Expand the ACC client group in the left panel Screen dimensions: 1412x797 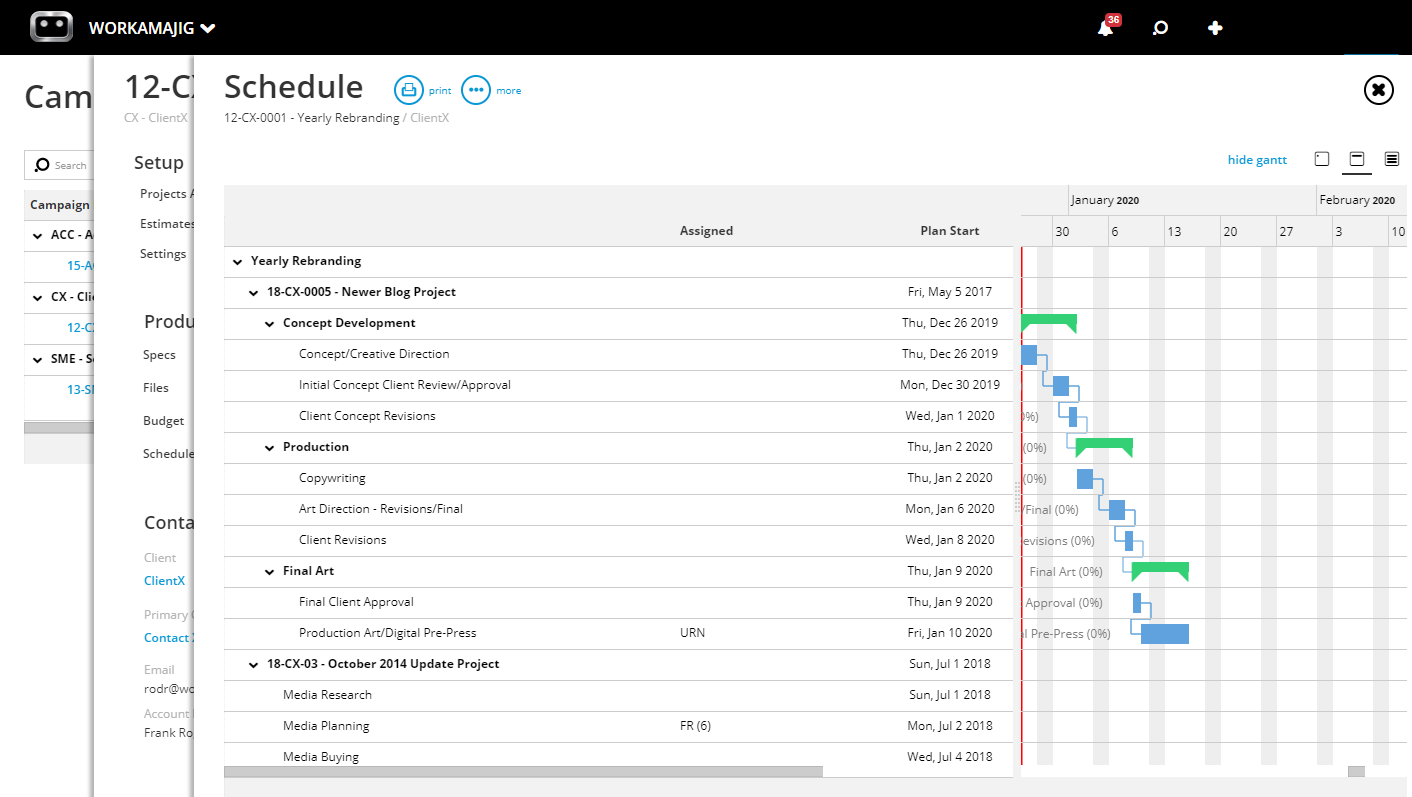pos(35,234)
